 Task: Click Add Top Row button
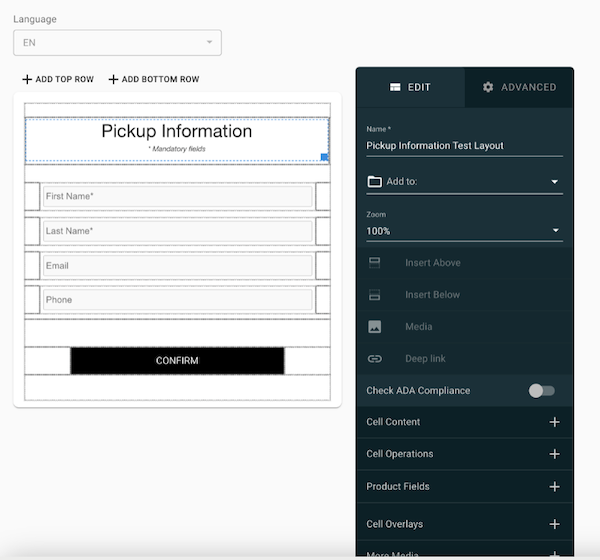tap(58, 79)
